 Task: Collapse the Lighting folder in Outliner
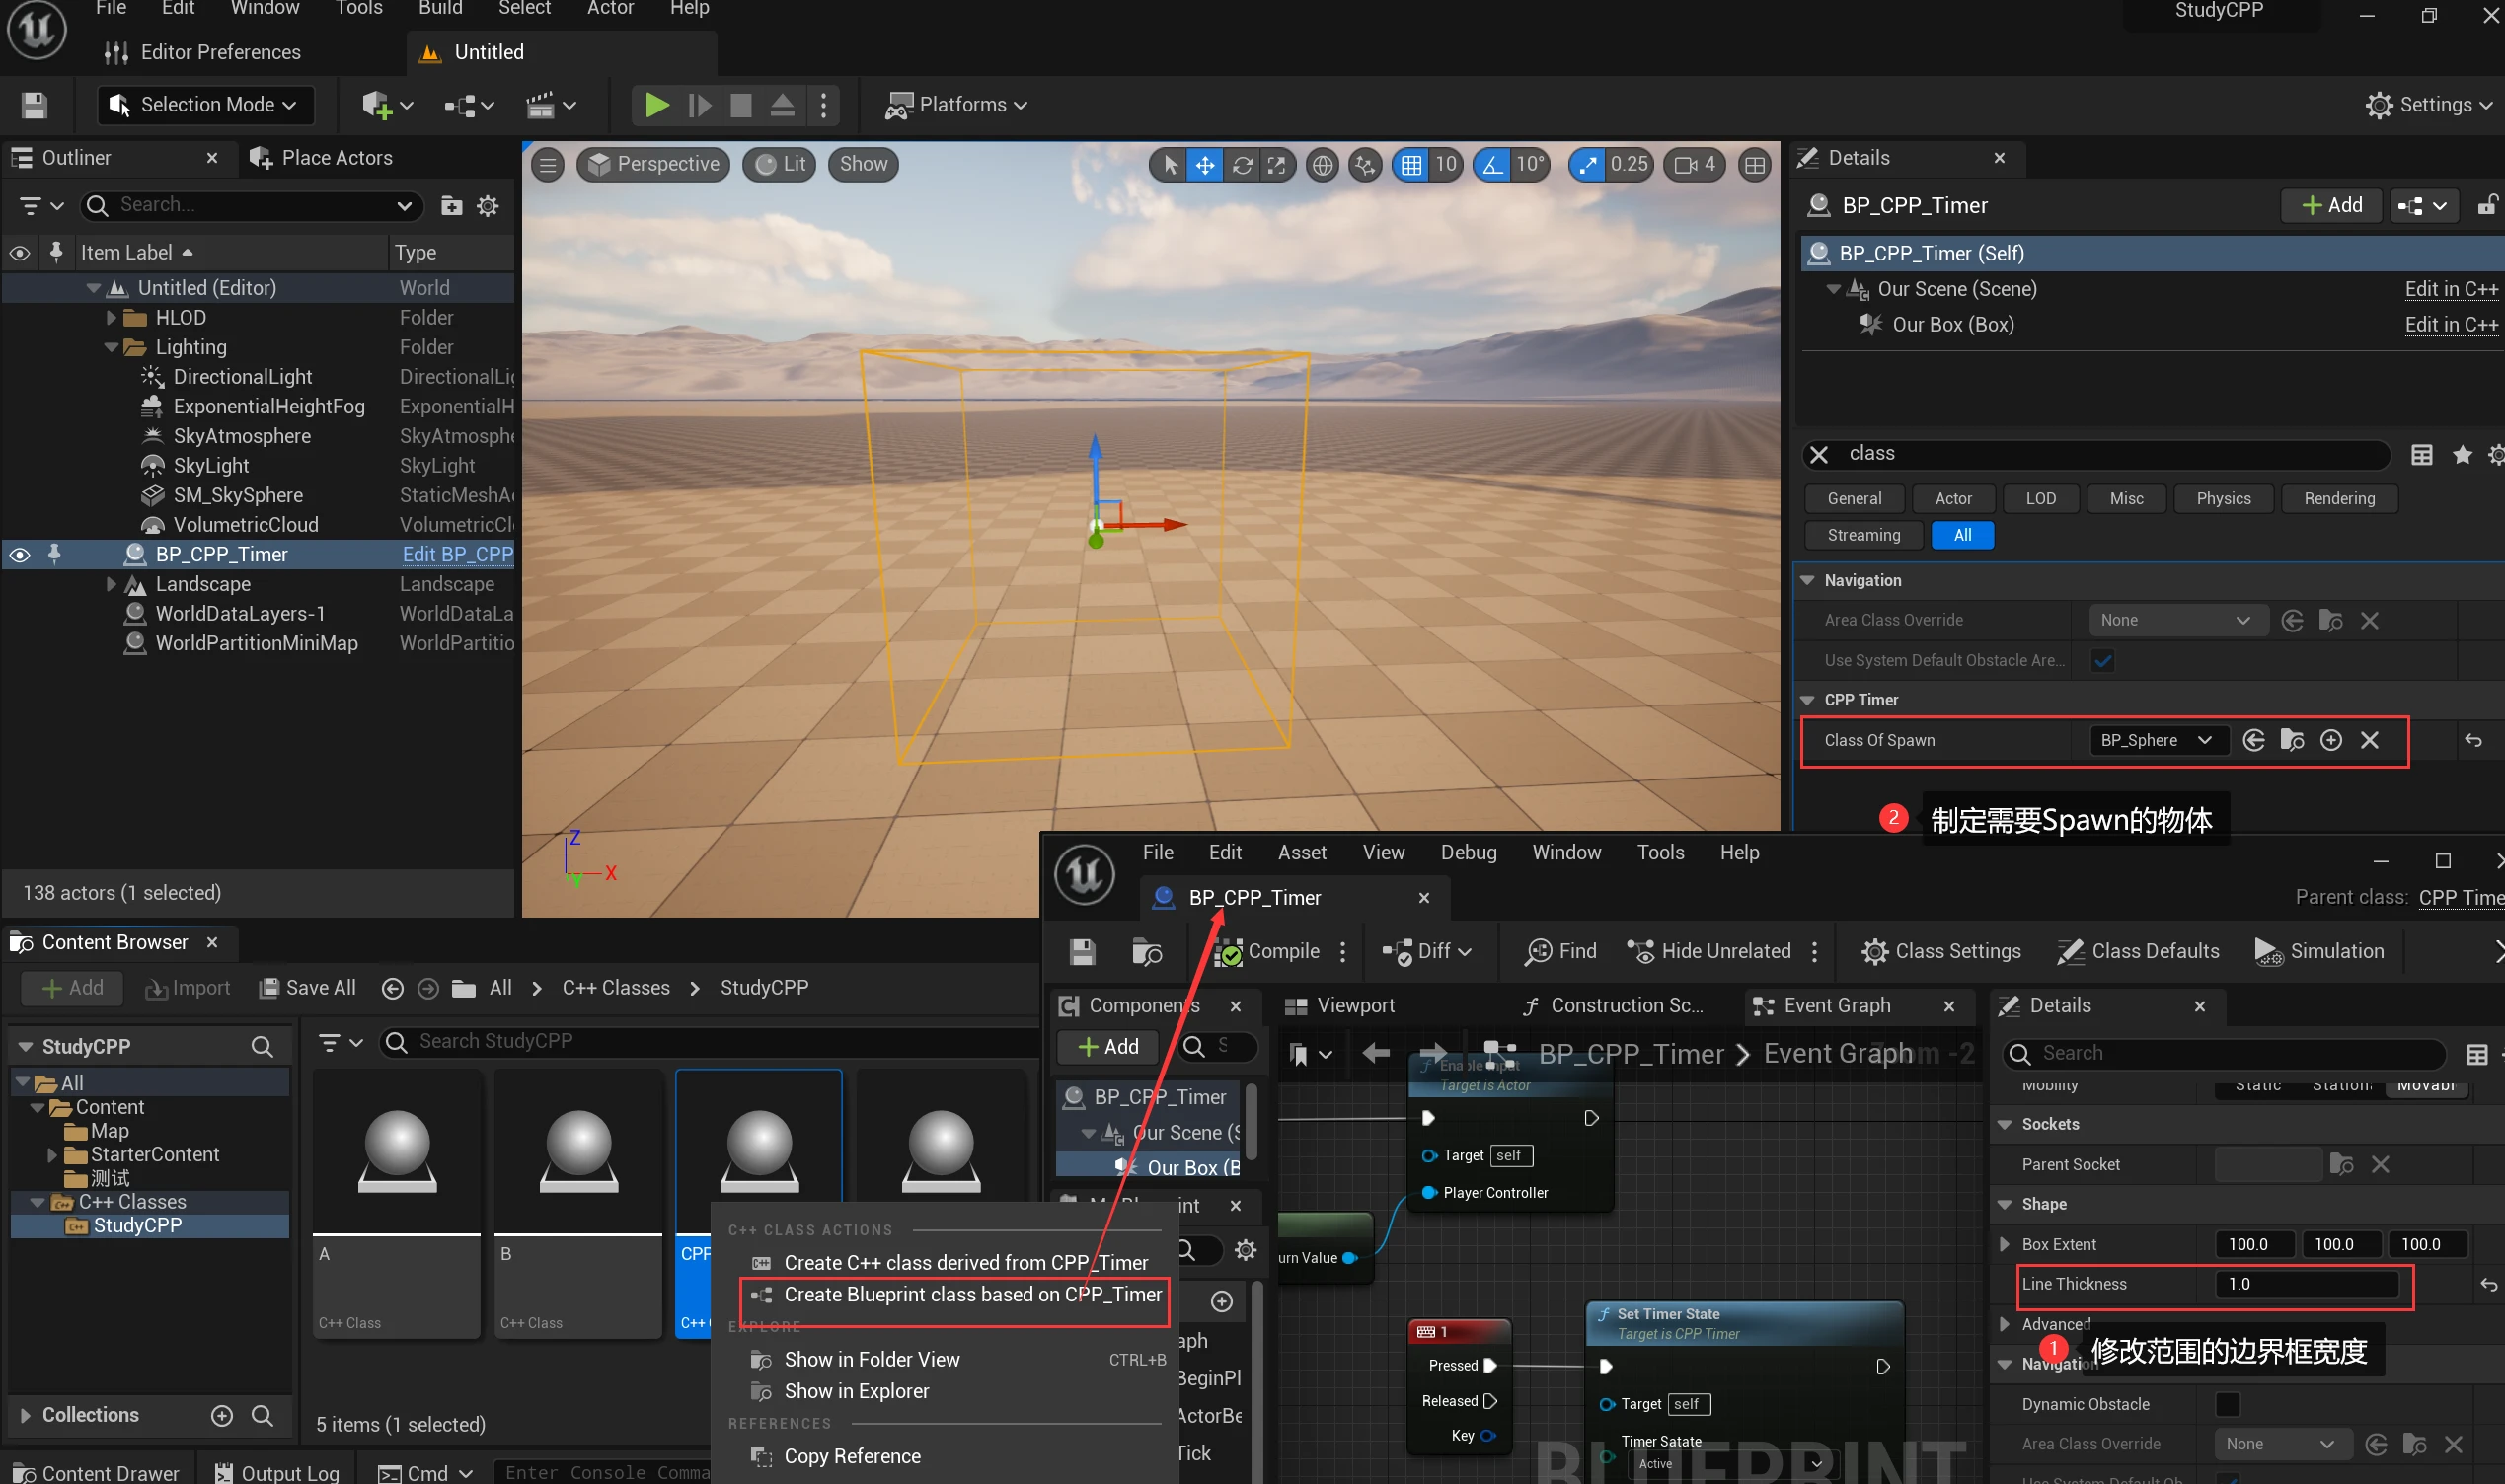click(111, 347)
